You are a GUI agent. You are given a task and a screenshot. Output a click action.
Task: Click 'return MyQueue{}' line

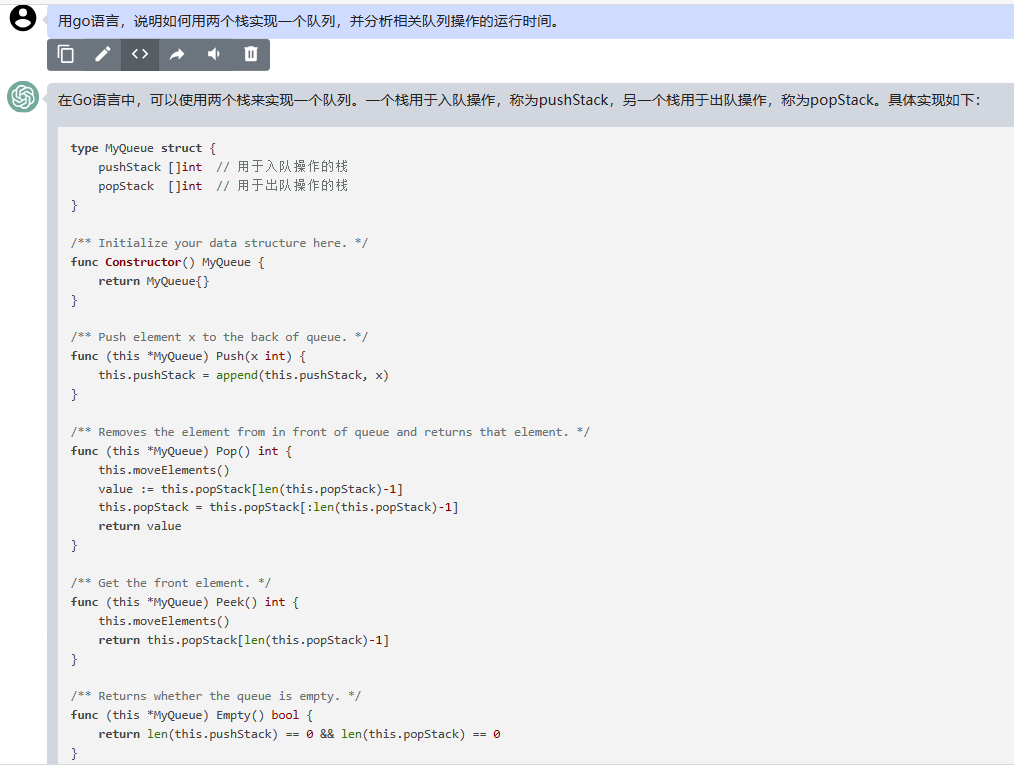pos(154,281)
